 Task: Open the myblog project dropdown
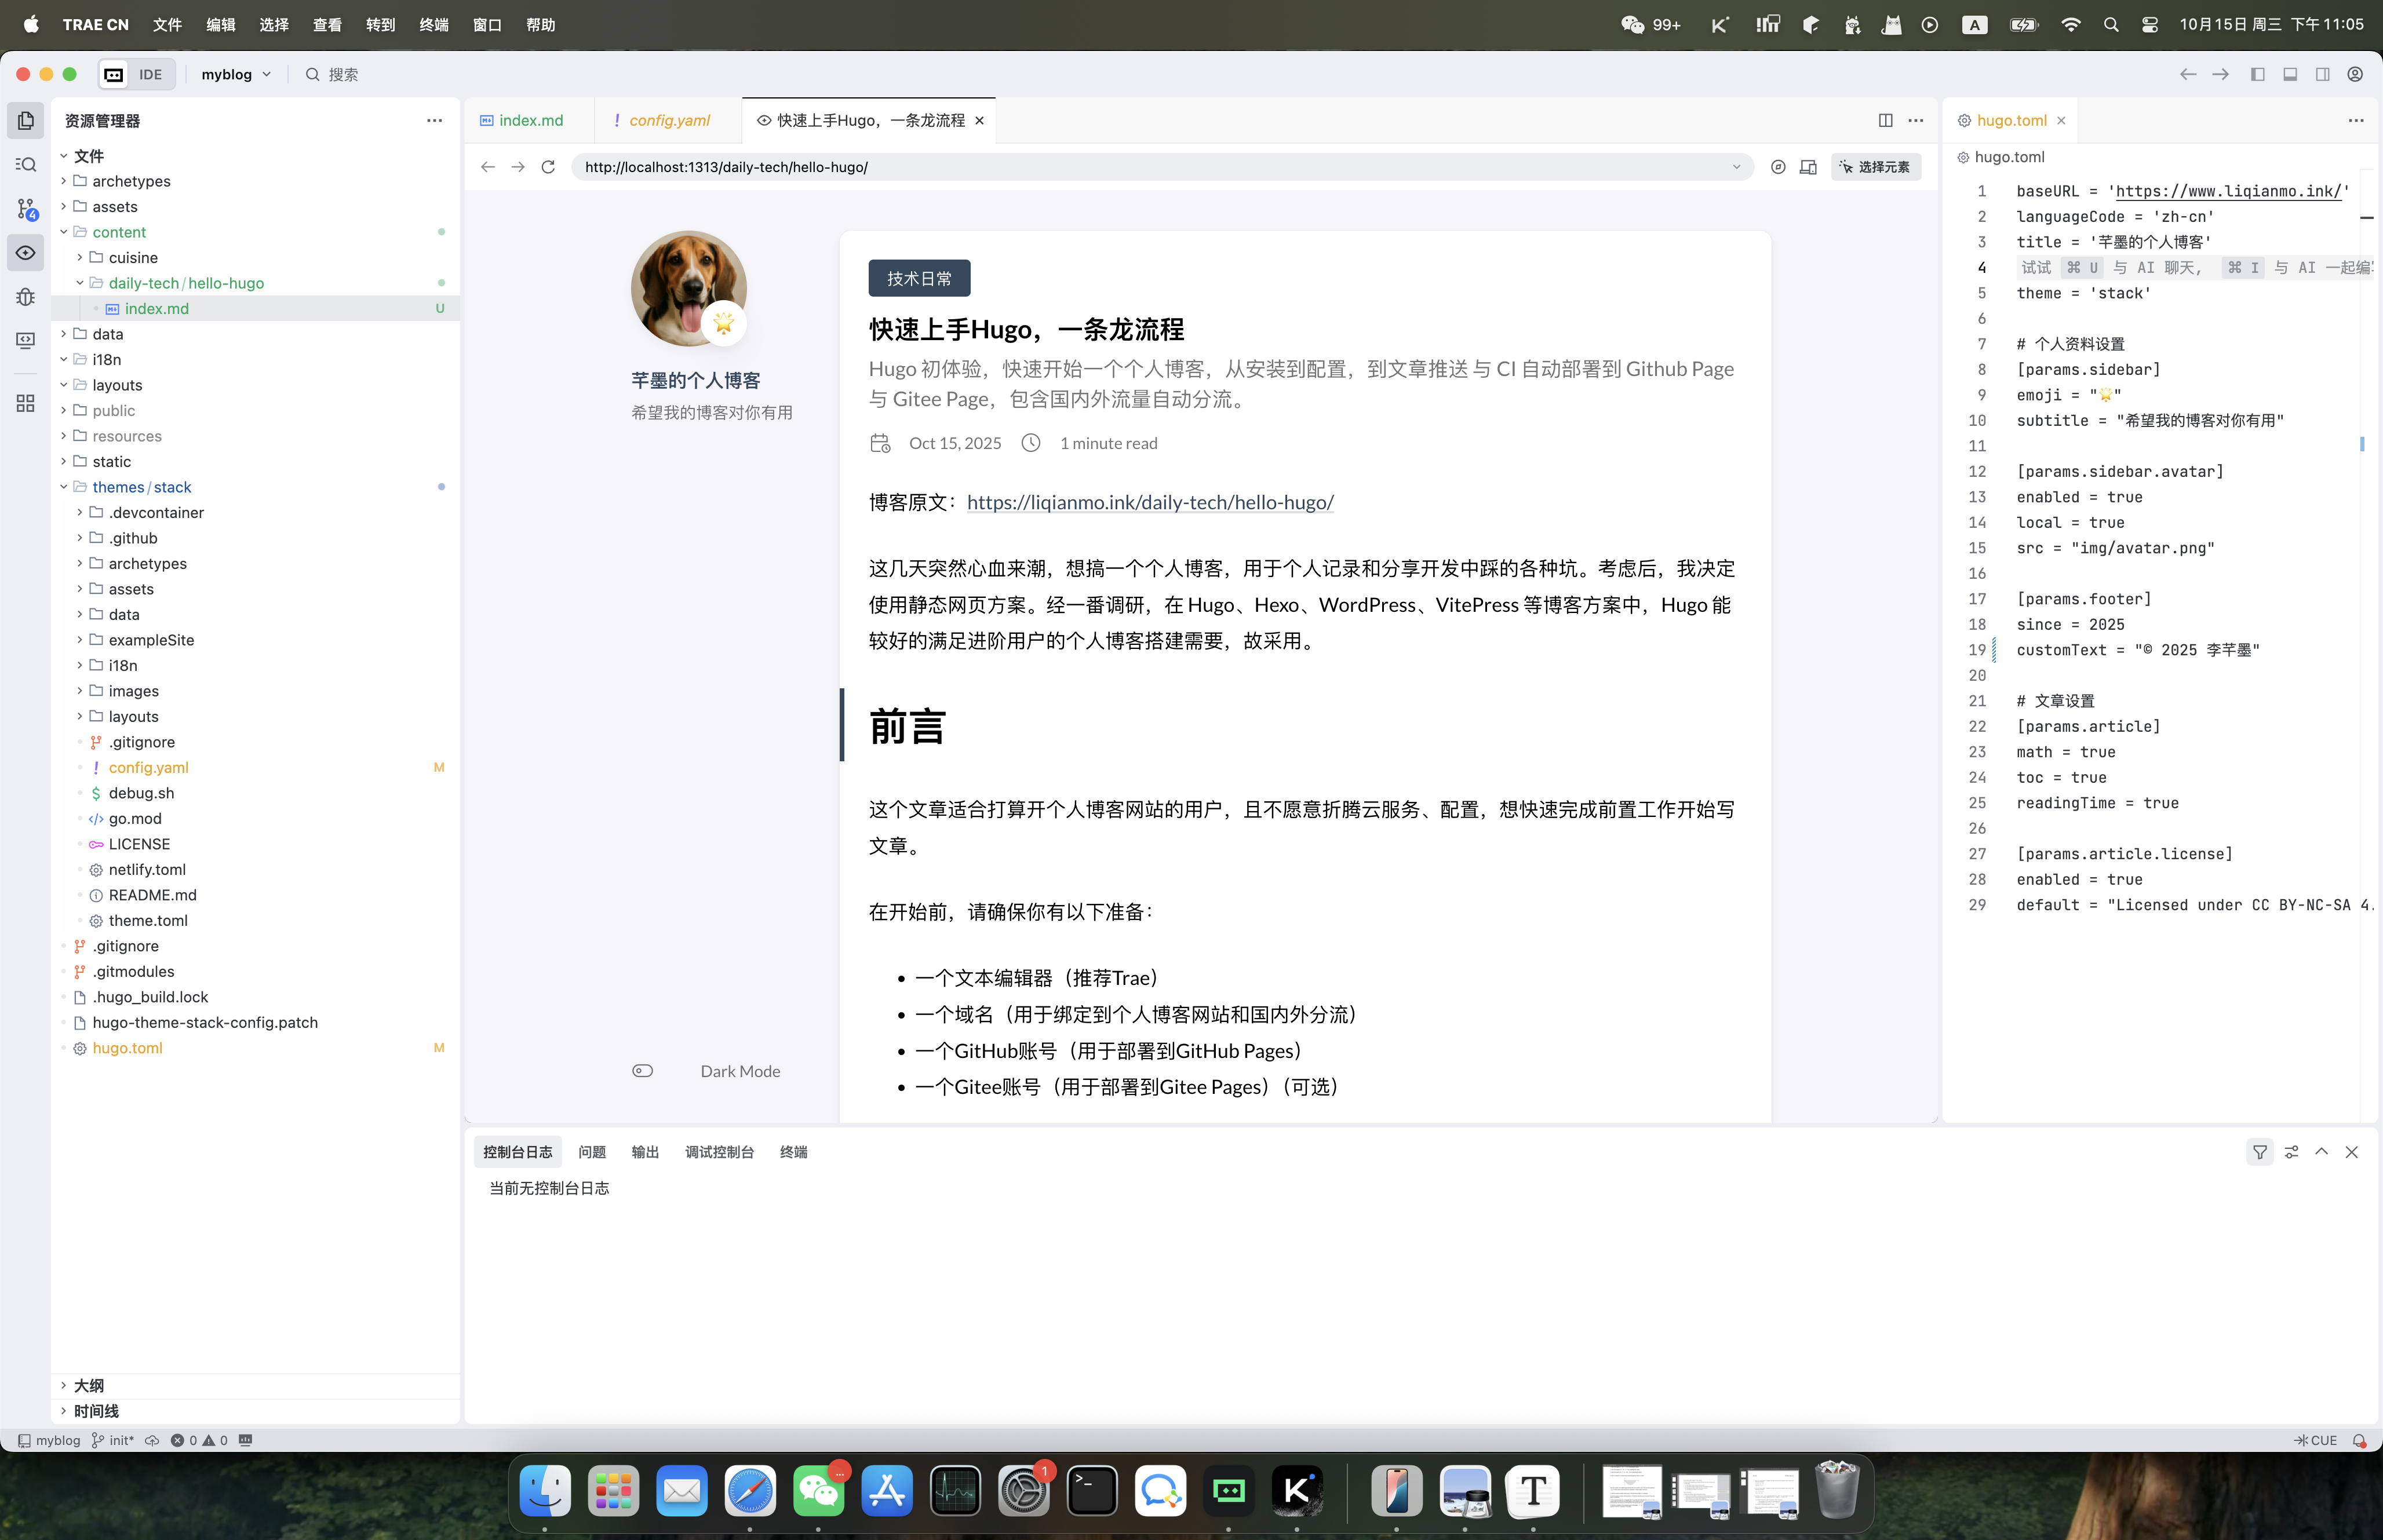(236, 74)
